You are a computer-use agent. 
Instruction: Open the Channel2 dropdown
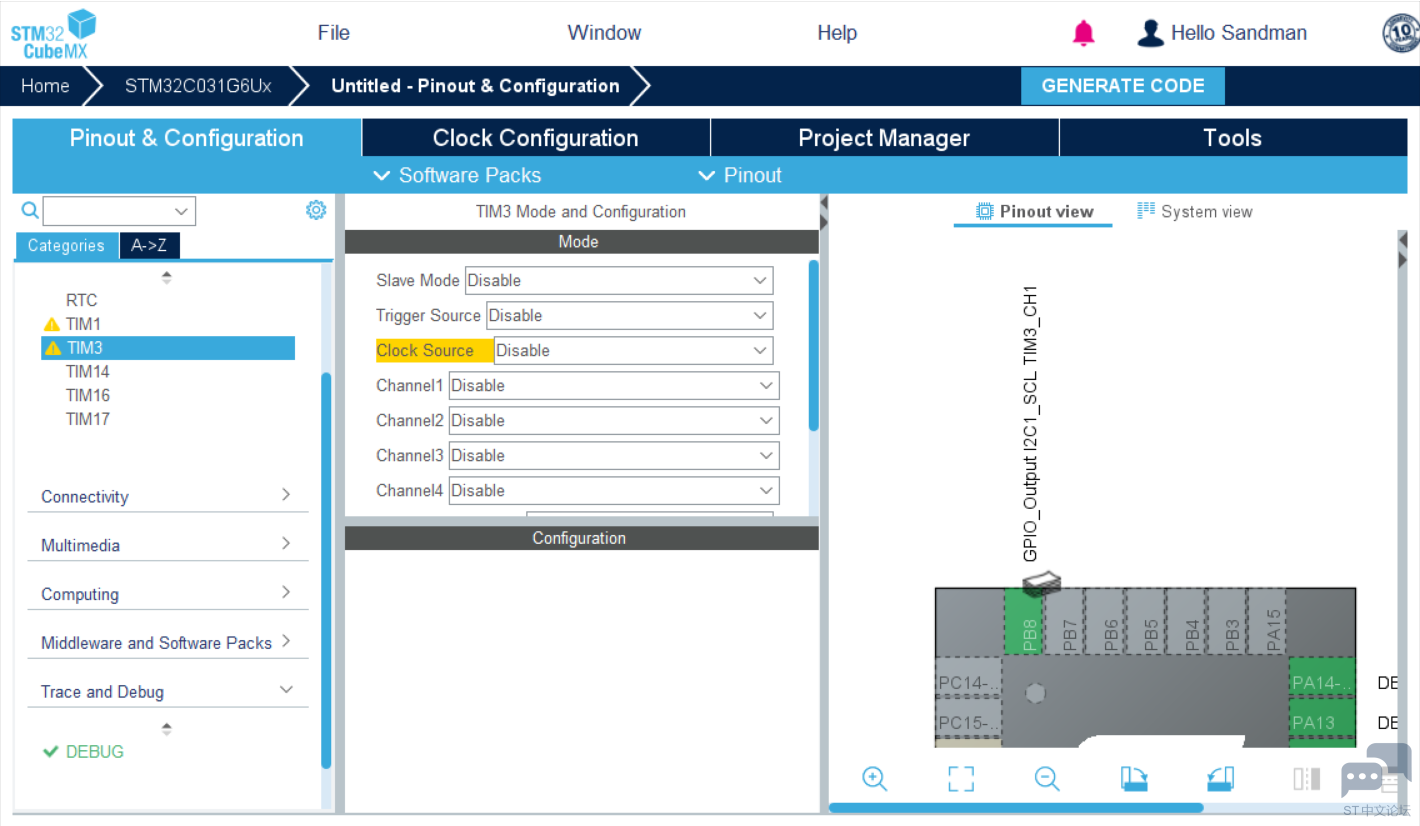[x=614, y=421]
